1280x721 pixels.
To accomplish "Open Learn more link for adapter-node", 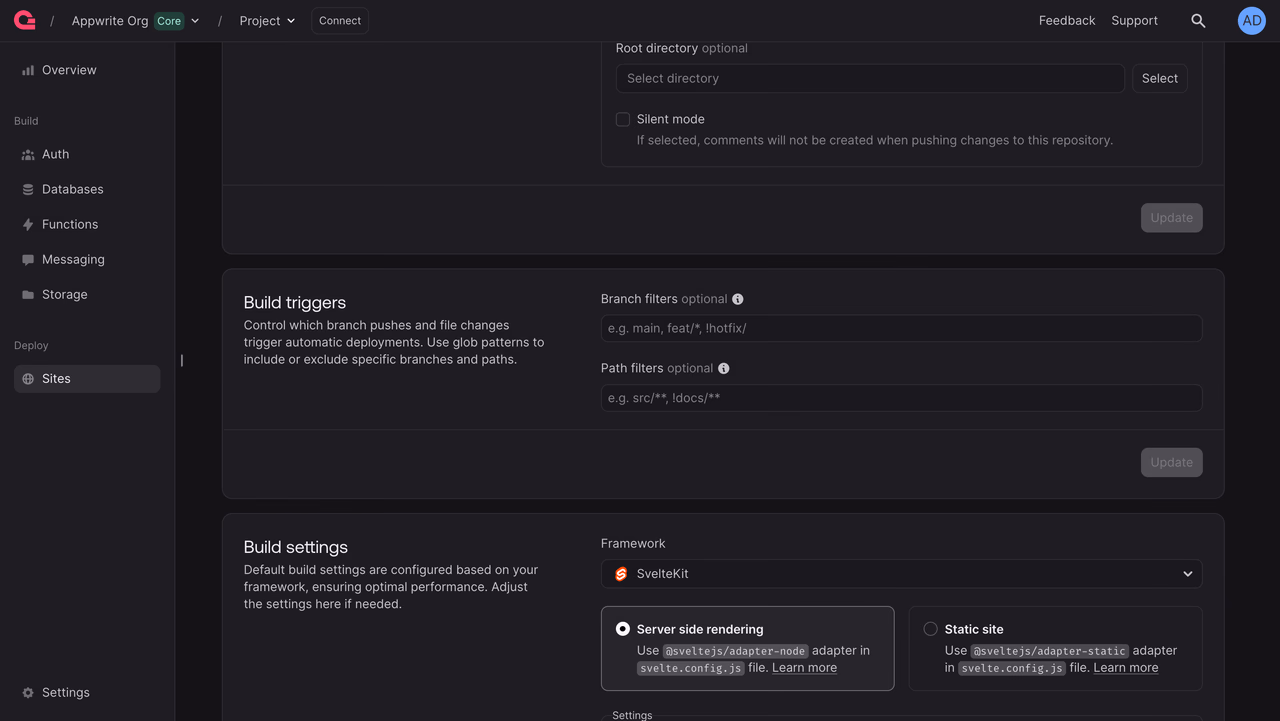I will click(804, 668).
